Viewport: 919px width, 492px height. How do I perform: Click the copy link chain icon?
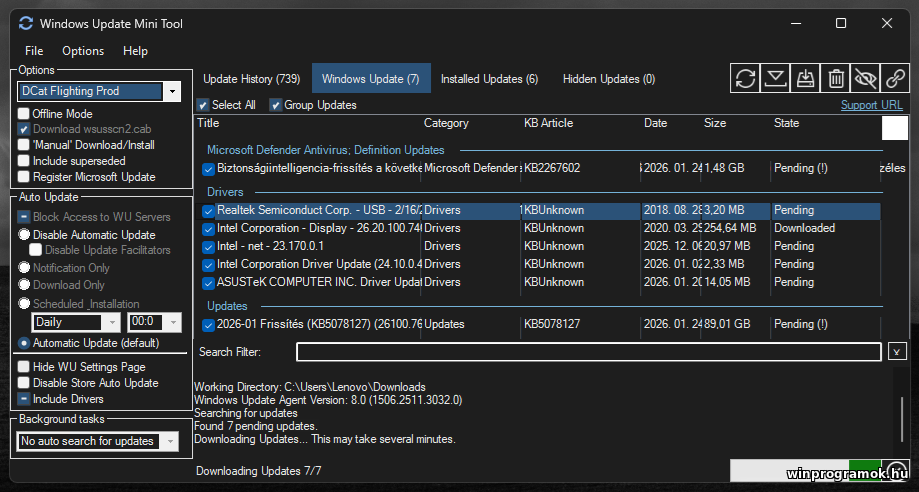[x=895, y=78]
